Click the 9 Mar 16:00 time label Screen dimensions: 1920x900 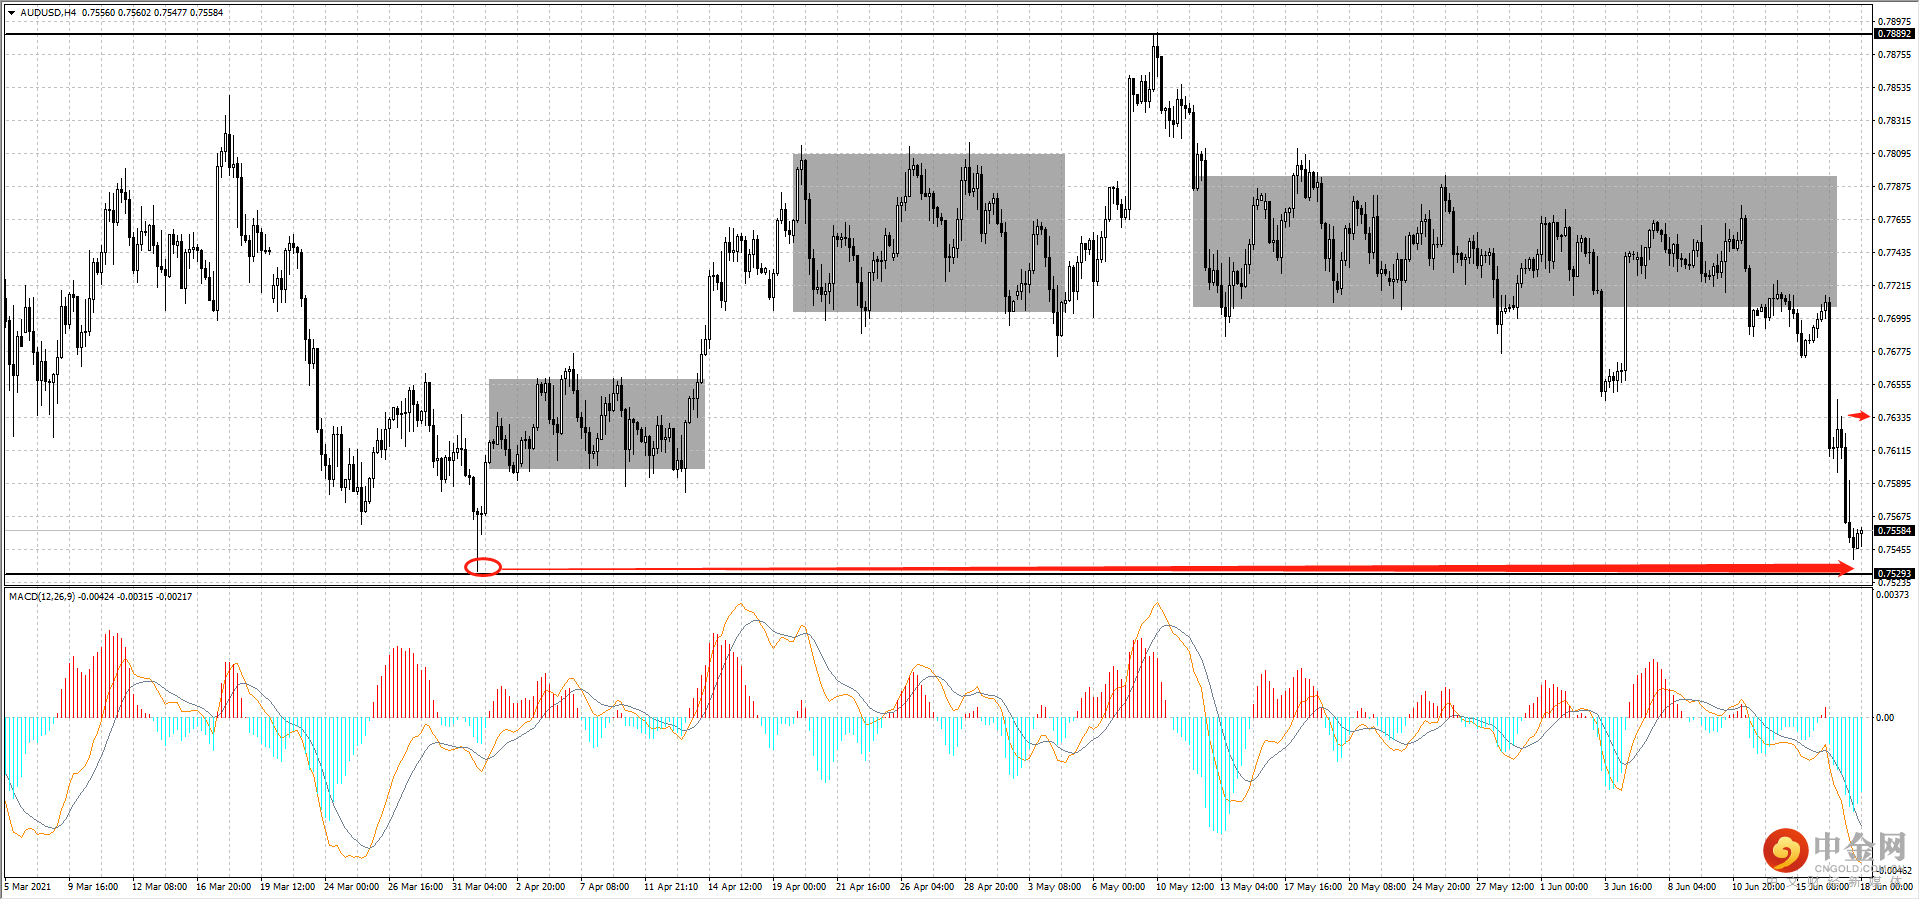pyautogui.click(x=93, y=887)
